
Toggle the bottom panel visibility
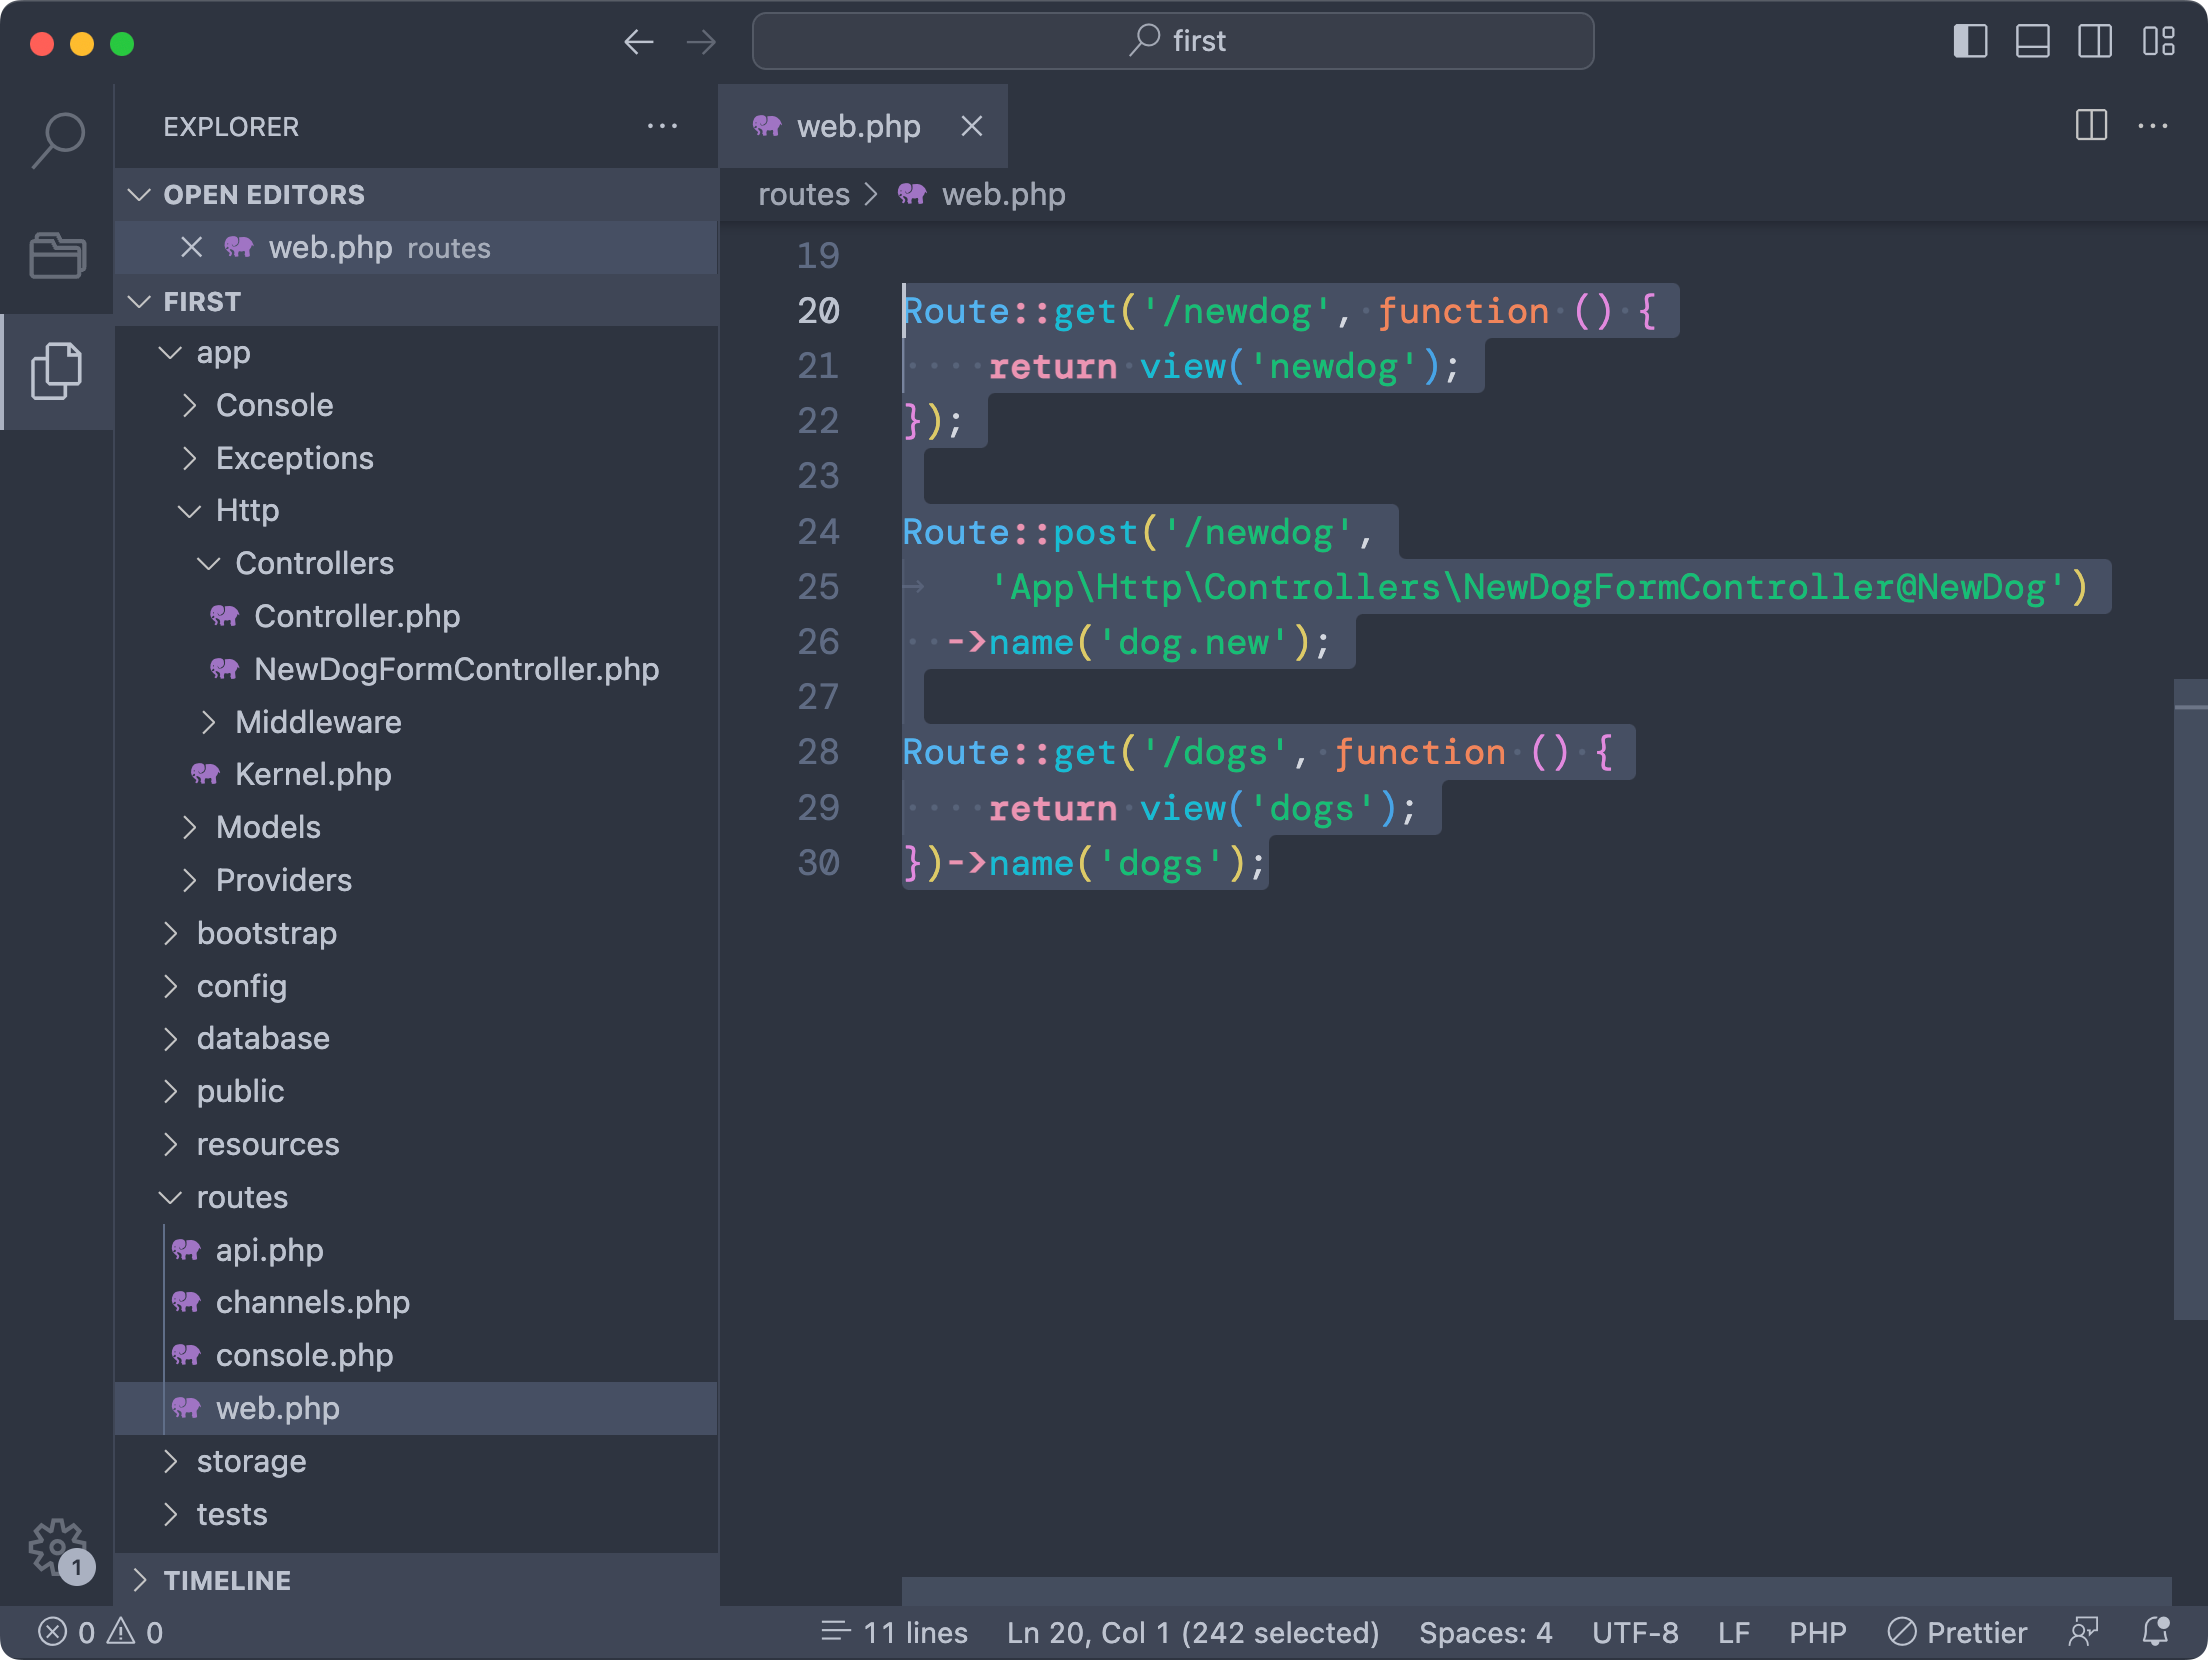coord(2032,42)
